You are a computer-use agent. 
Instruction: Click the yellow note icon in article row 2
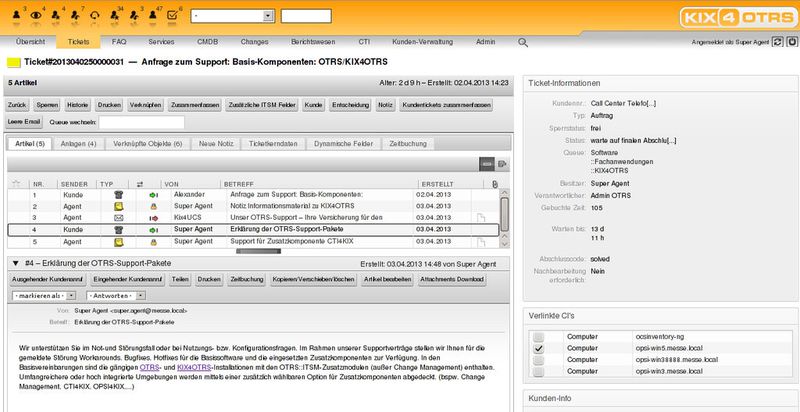coord(118,207)
